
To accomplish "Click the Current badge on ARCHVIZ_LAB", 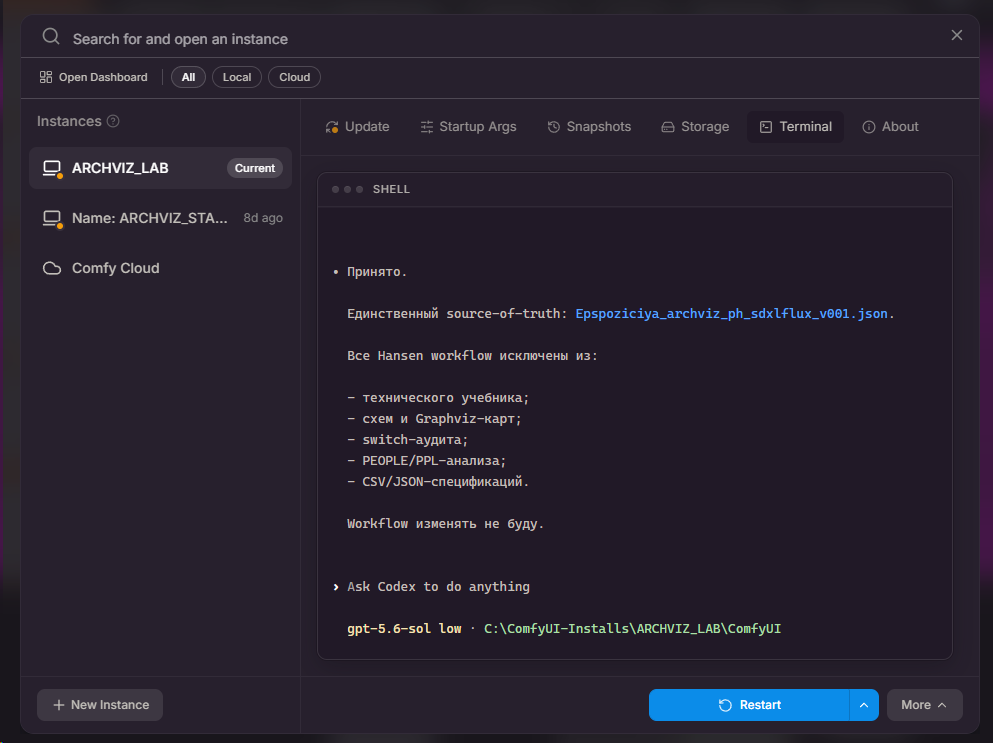I will 255,168.
